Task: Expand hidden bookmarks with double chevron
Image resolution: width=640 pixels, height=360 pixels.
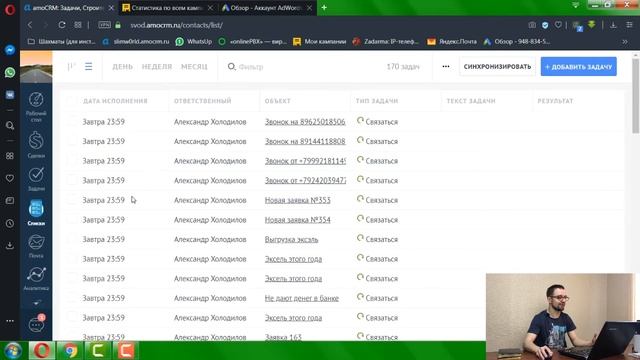Action: coord(624,42)
